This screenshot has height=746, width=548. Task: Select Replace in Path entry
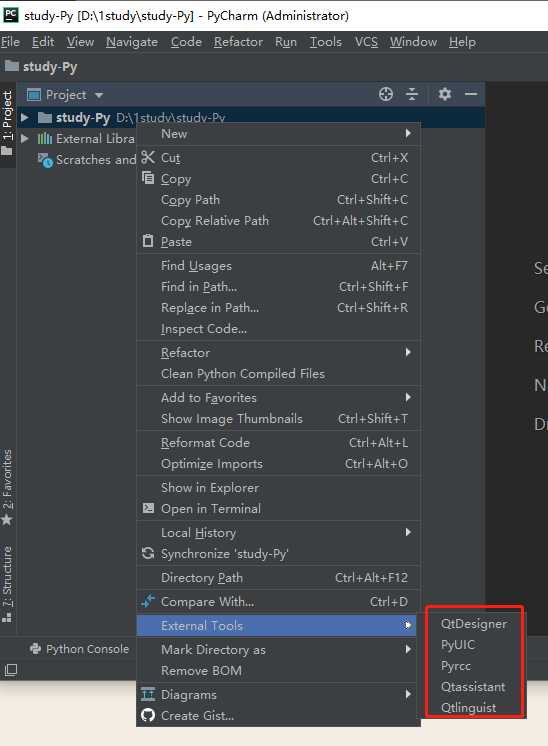tap(278, 307)
